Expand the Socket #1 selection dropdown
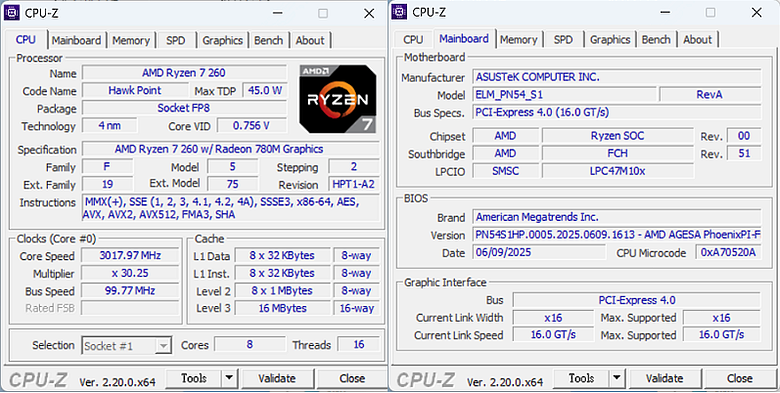Viewport: 780px width, 393px height. coord(163,346)
